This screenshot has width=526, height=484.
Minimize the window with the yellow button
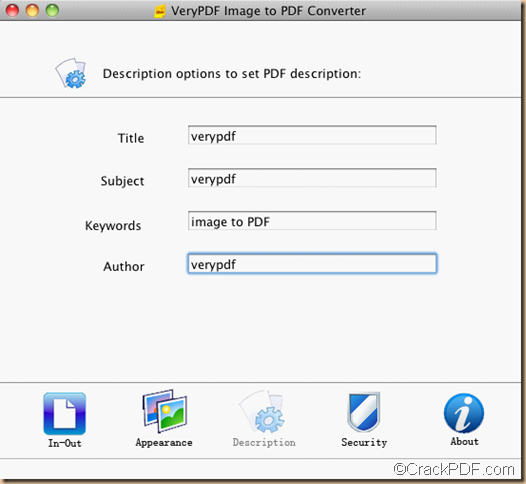pyautogui.click(x=32, y=10)
